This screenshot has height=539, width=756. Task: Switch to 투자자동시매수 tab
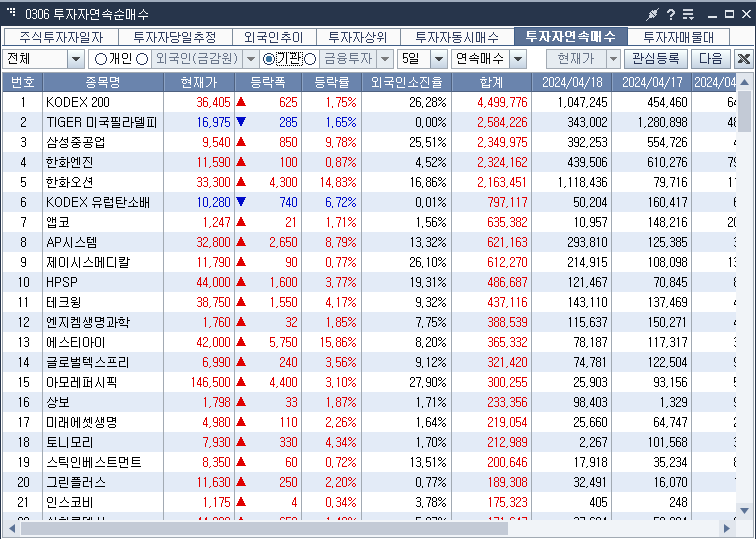coord(457,37)
